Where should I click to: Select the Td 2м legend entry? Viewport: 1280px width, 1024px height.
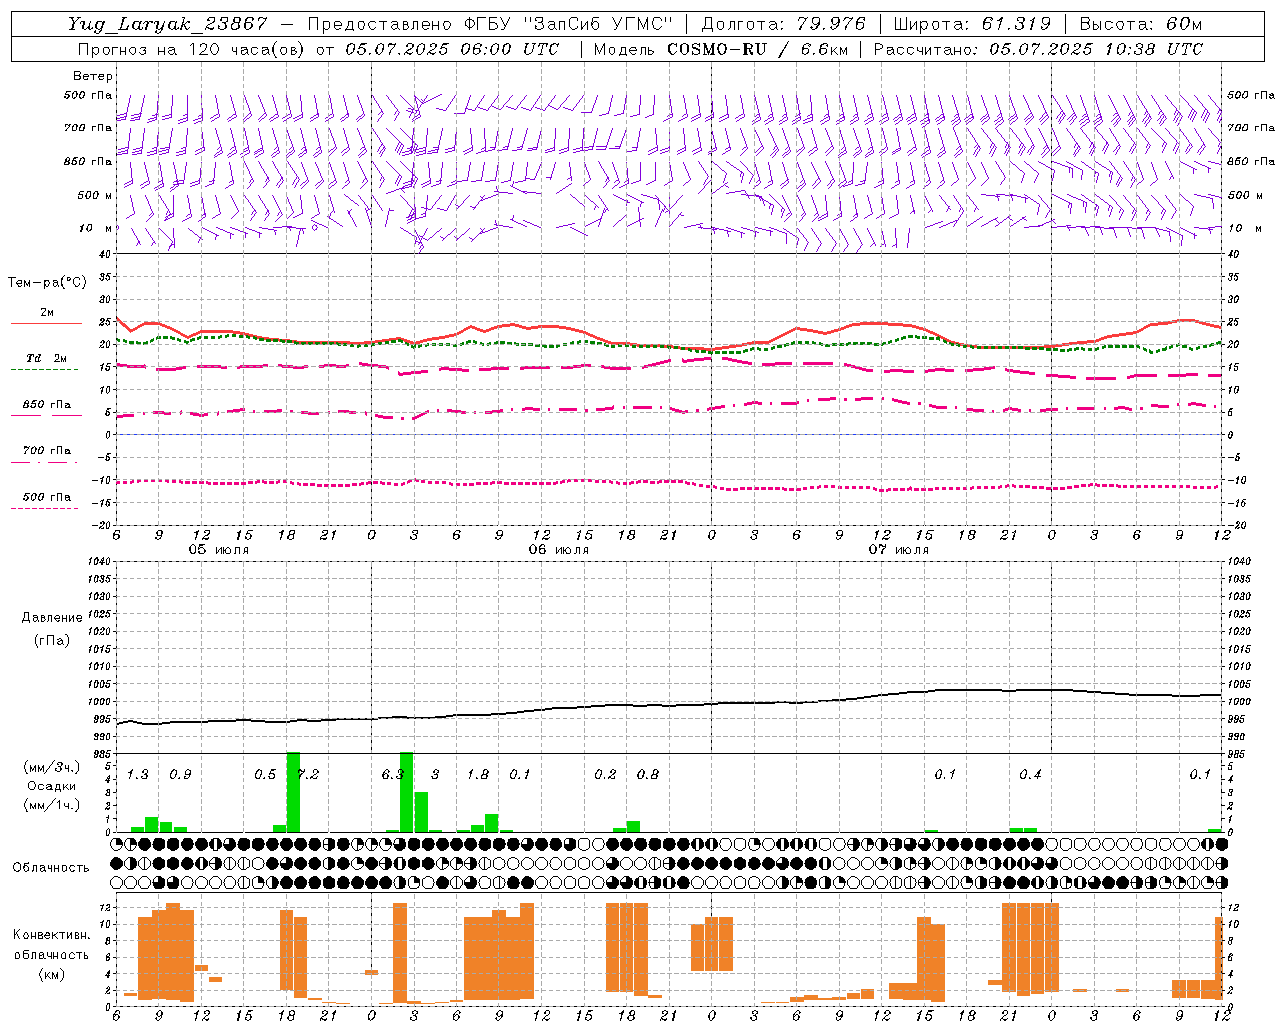coord(46,358)
